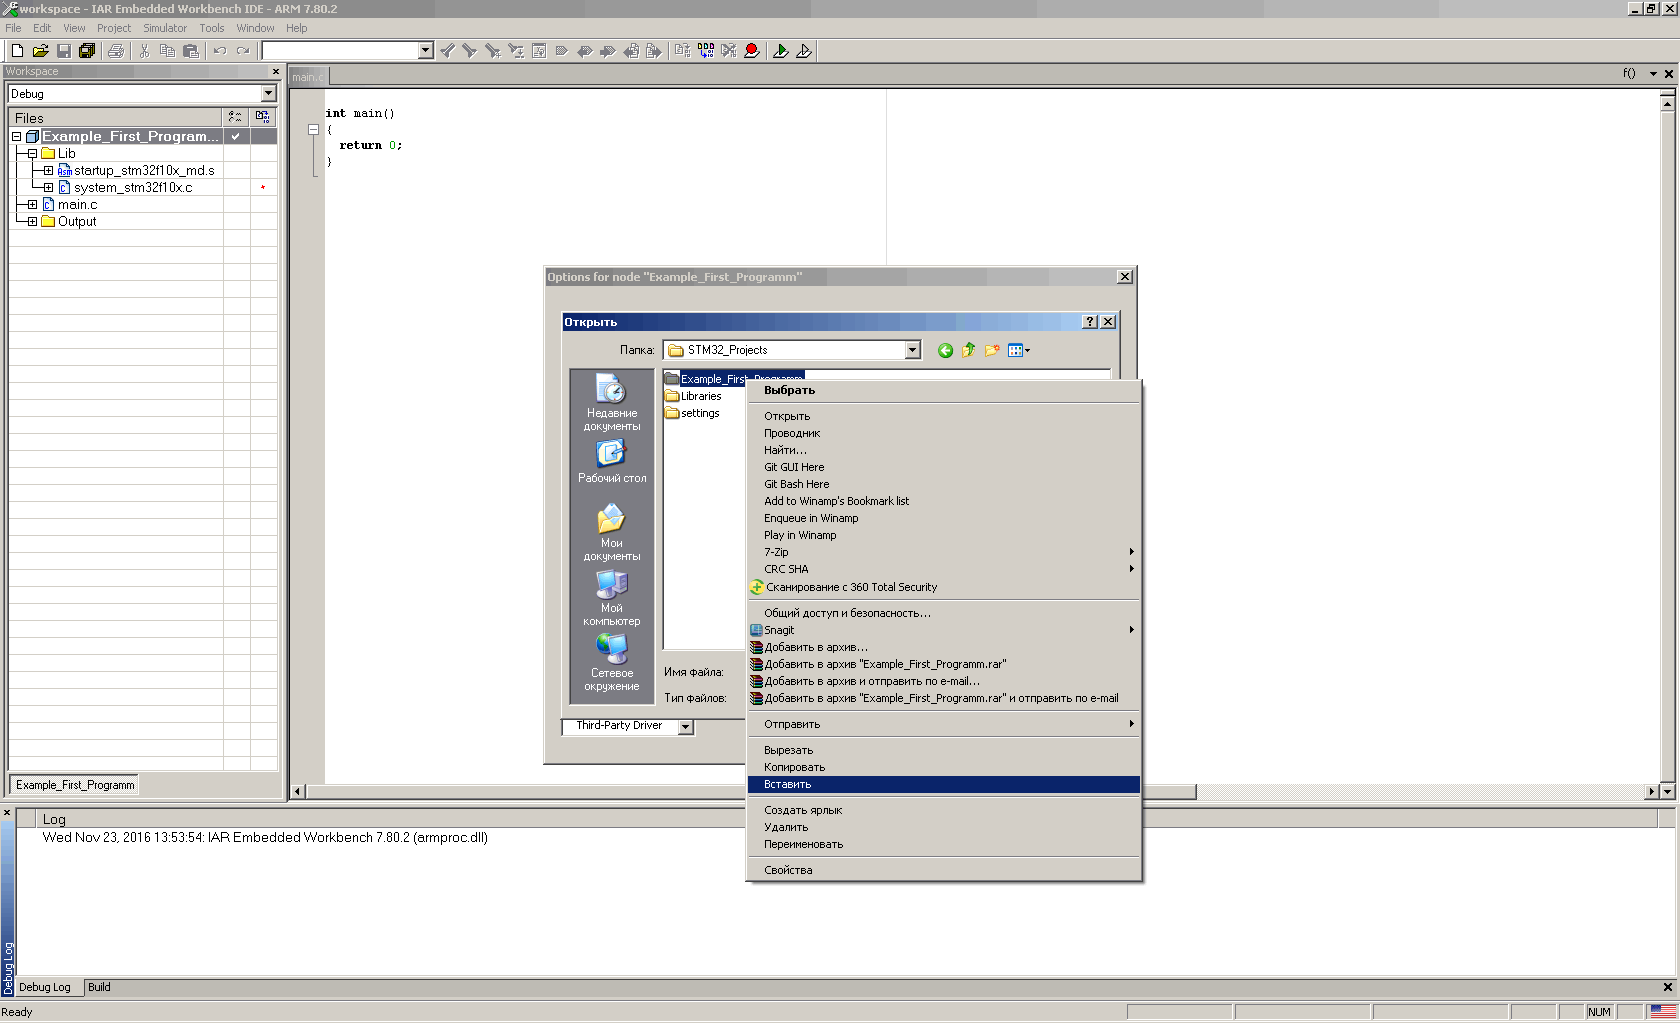Click the Create New Folder icon in dialog
Image resolution: width=1680 pixels, height=1023 pixels.
992,350
